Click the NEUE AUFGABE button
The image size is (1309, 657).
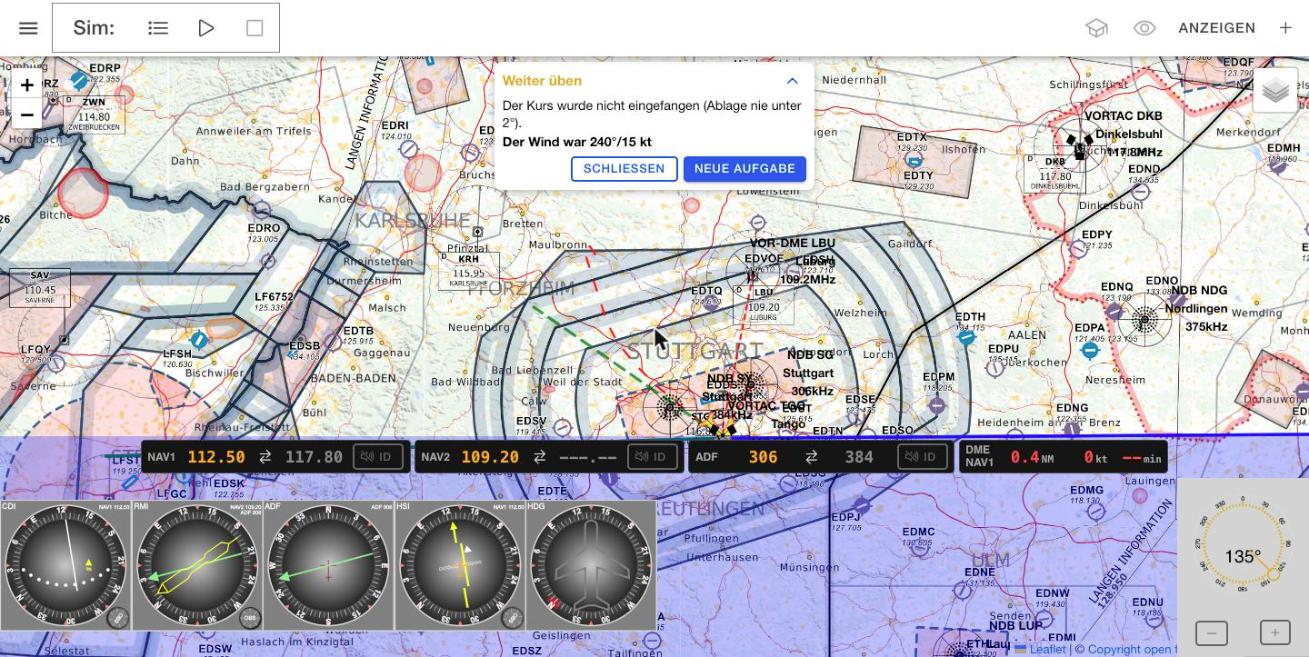coord(745,169)
